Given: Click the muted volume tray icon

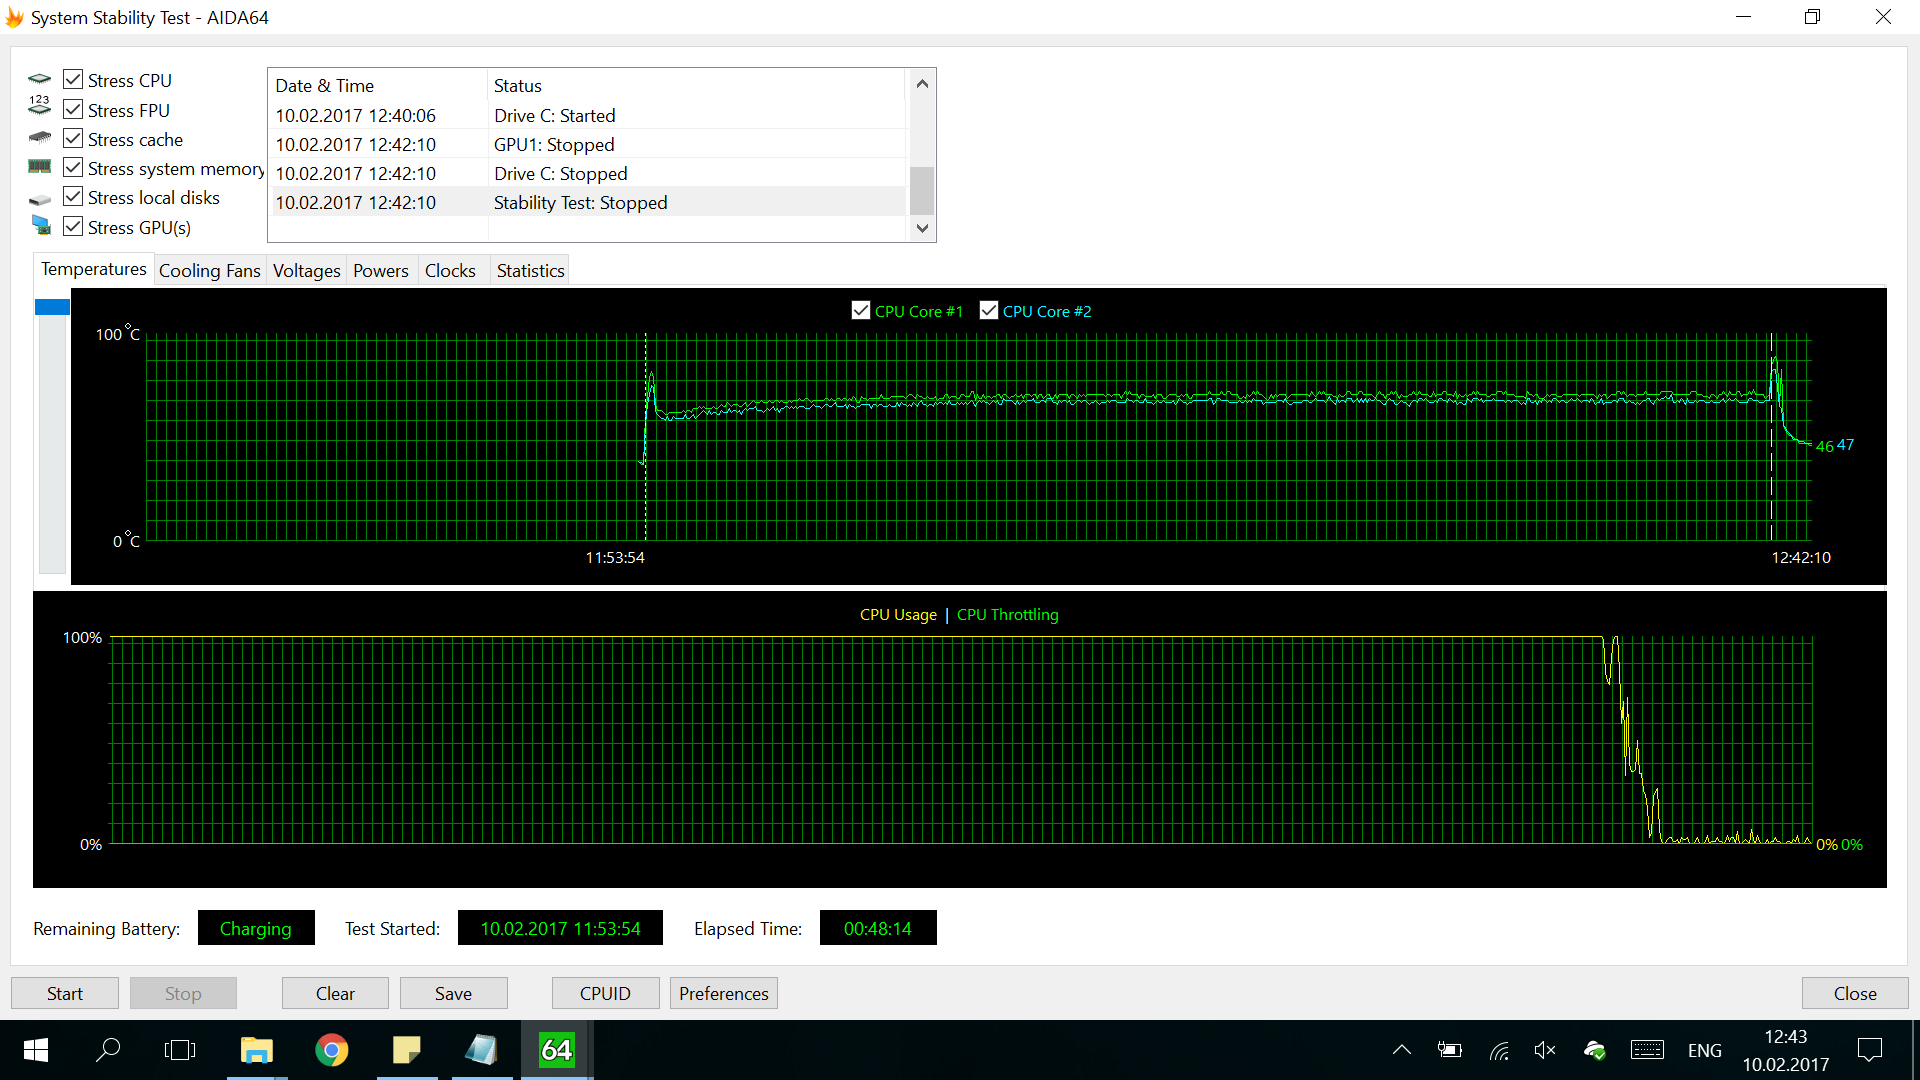Looking at the screenshot, I should 1545,1050.
